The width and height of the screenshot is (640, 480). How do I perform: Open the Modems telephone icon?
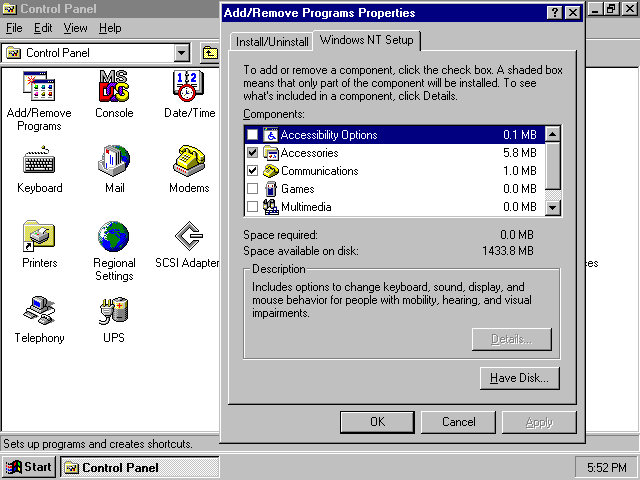pyautogui.click(x=189, y=161)
